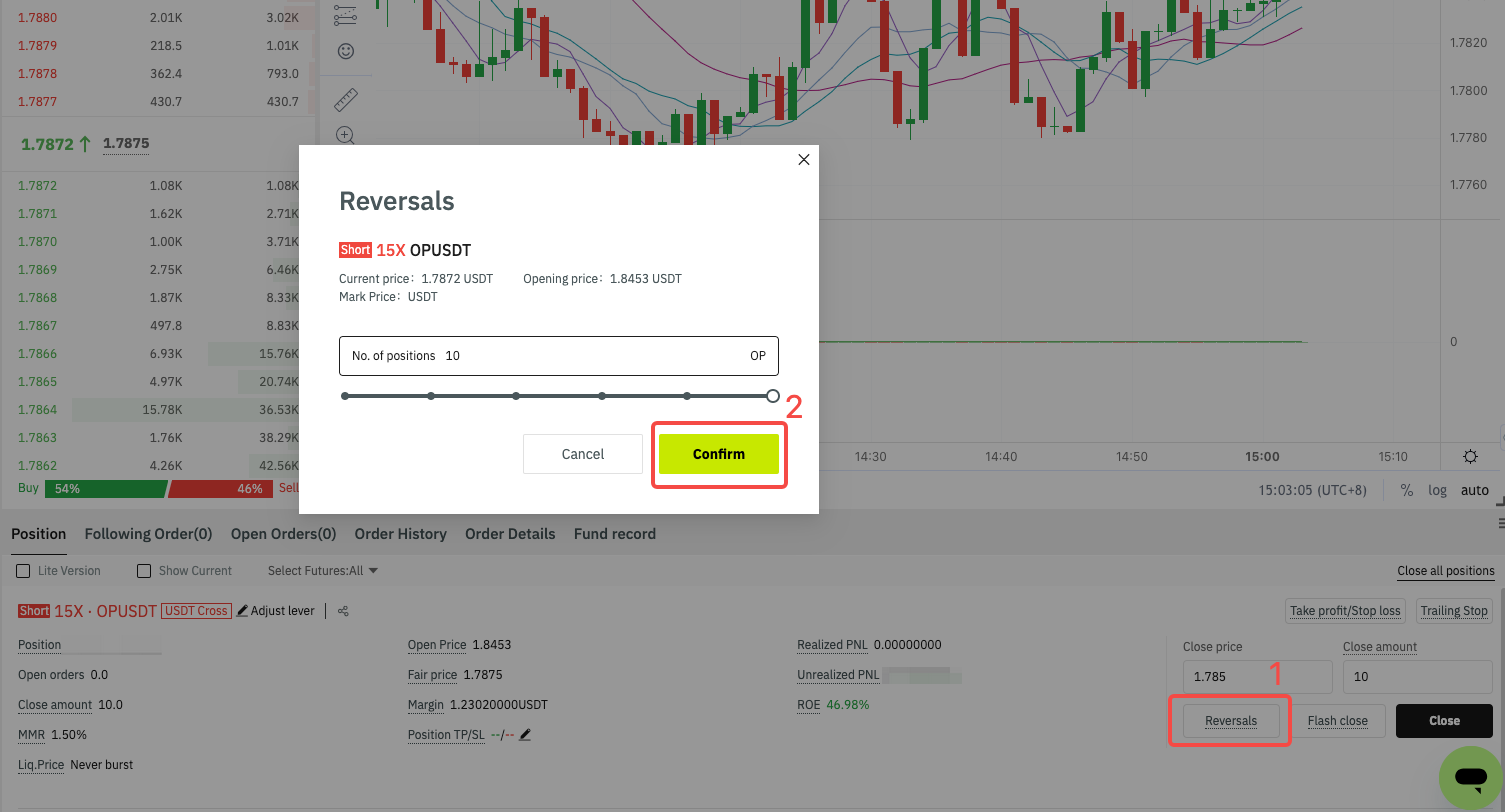Screen dimensions: 1505x812
Task: Click the position slider end handle
Action: [x=773, y=396]
